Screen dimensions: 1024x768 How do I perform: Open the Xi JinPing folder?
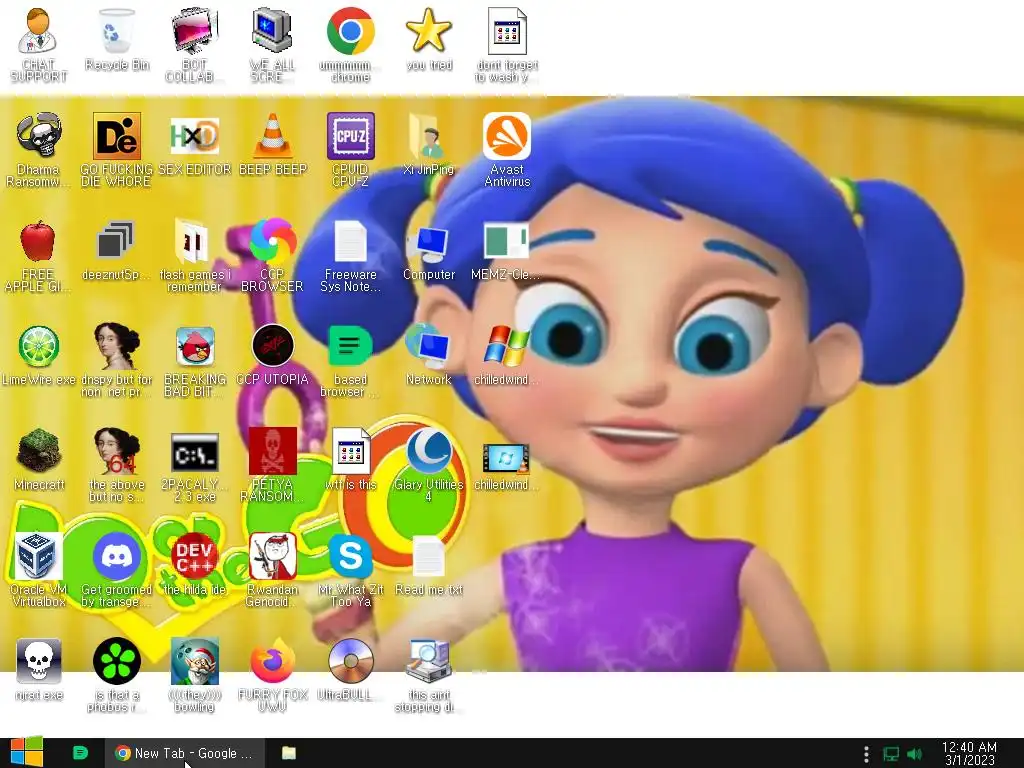click(x=429, y=144)
